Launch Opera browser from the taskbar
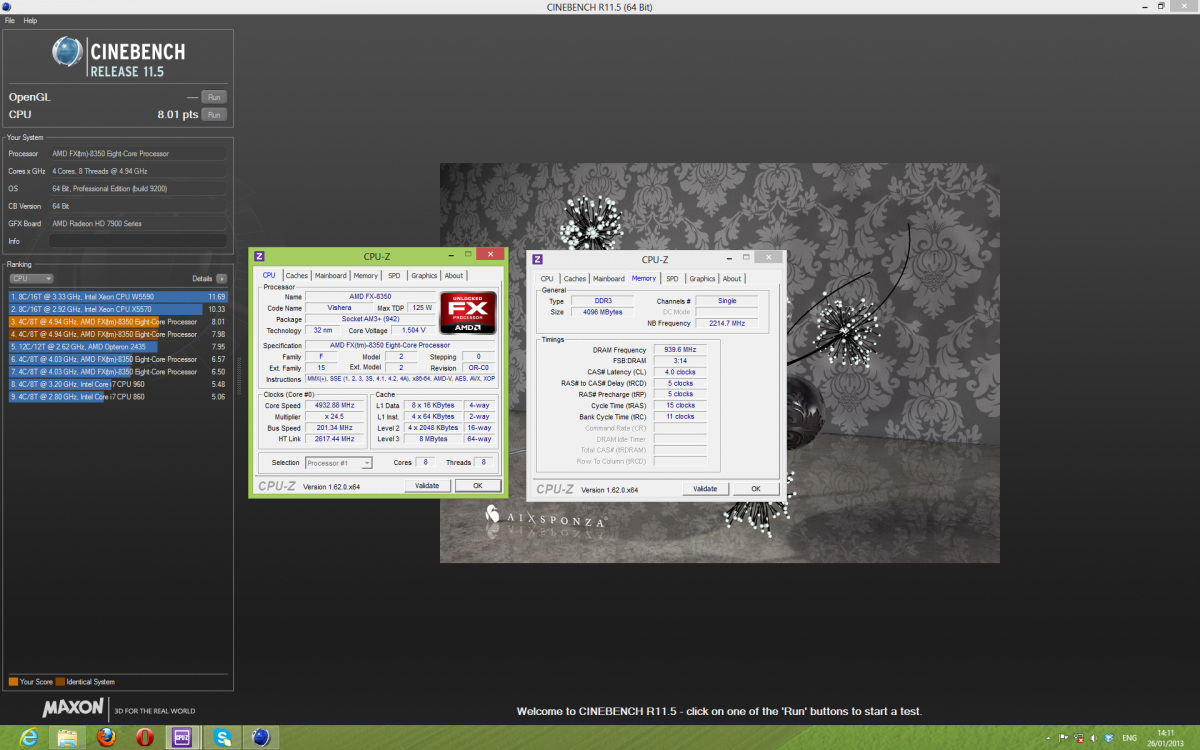1200x750 pixels. (x=145, y=738)
